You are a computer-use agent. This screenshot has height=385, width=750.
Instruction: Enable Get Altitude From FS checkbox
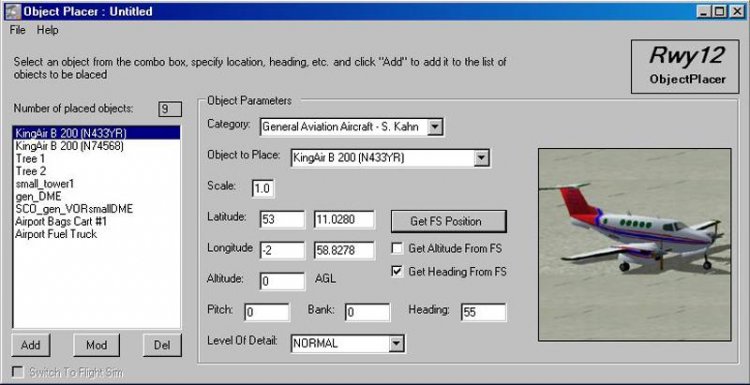coord(397,248)
